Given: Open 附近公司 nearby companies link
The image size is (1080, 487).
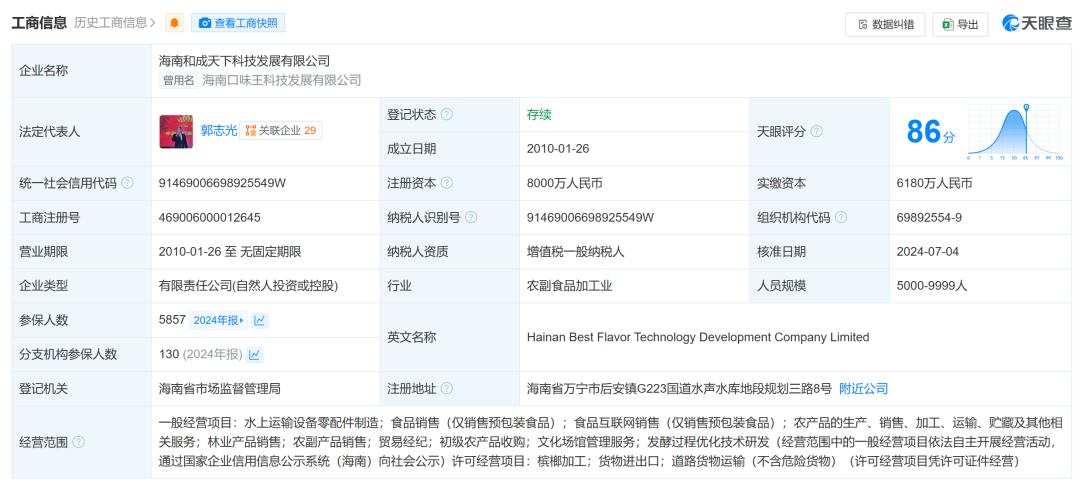Looking at the screenshot, I should click(864, 388).
